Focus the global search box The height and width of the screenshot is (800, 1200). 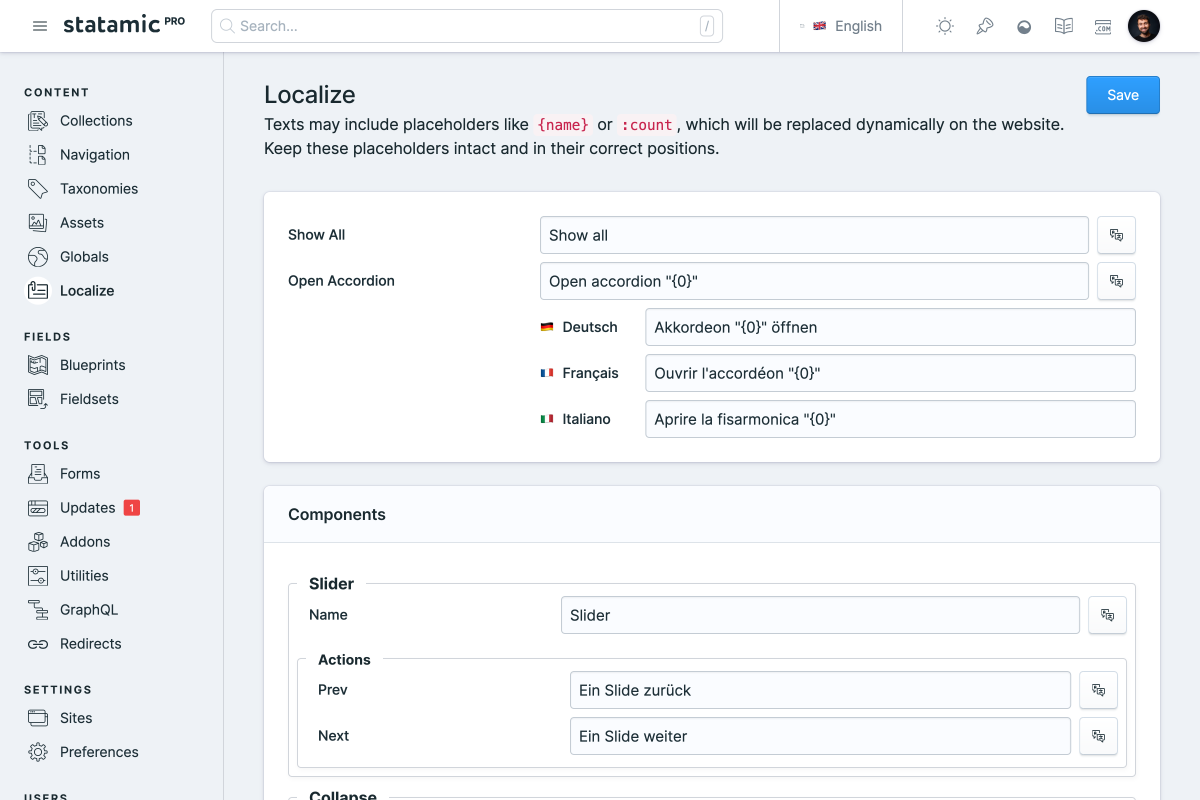[466, 26]
